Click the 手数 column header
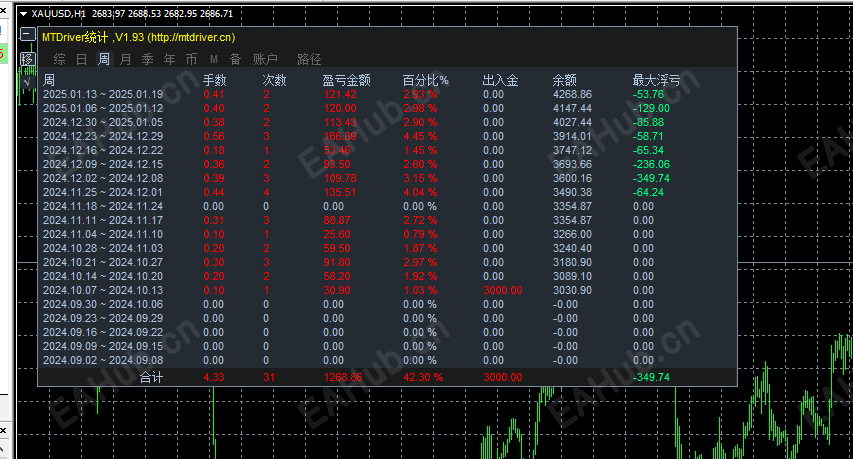Screen dimensions: 853x459 click(x=214, y=80)
